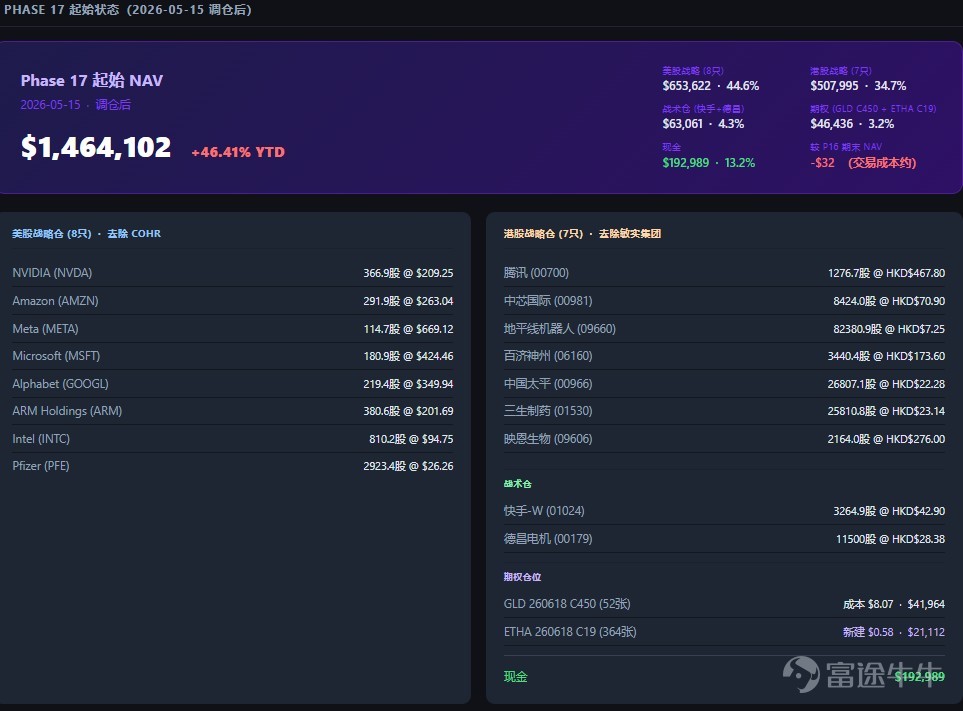Click the 港股战略 $507,995 · 34.7% summary
The image size is (963, 711).
tap(858, 79)
